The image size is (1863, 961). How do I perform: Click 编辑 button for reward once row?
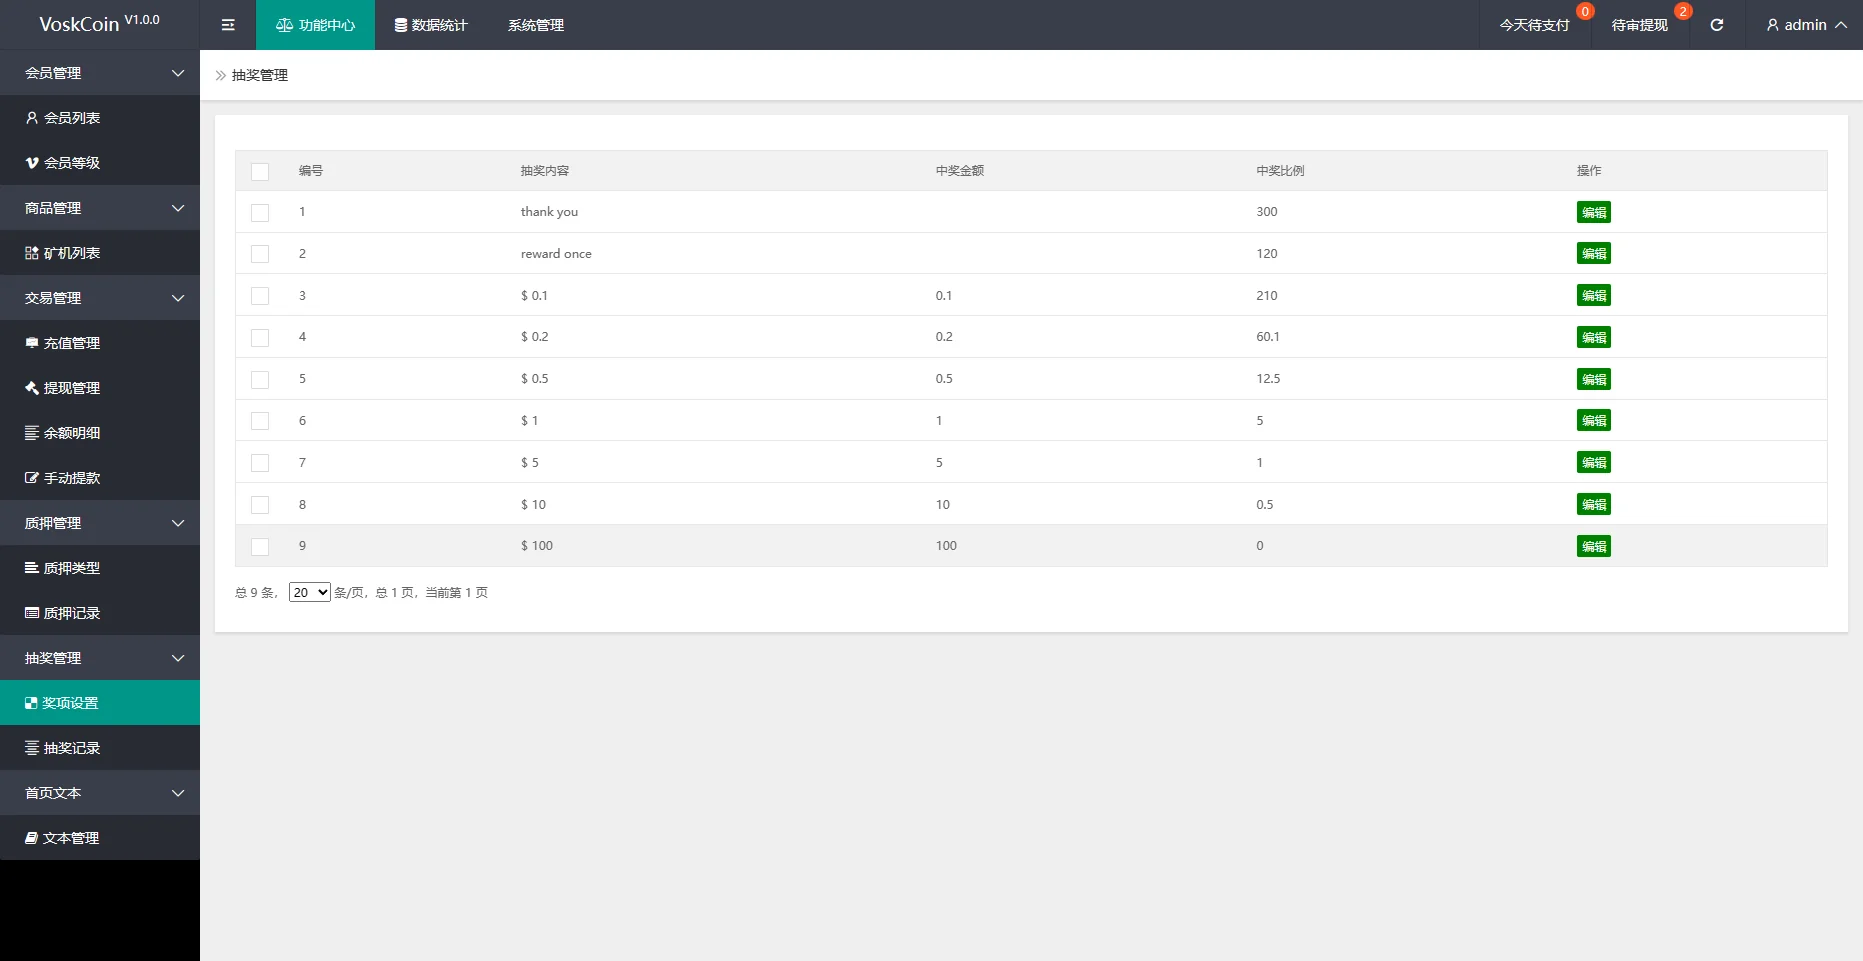[1593, 254]
